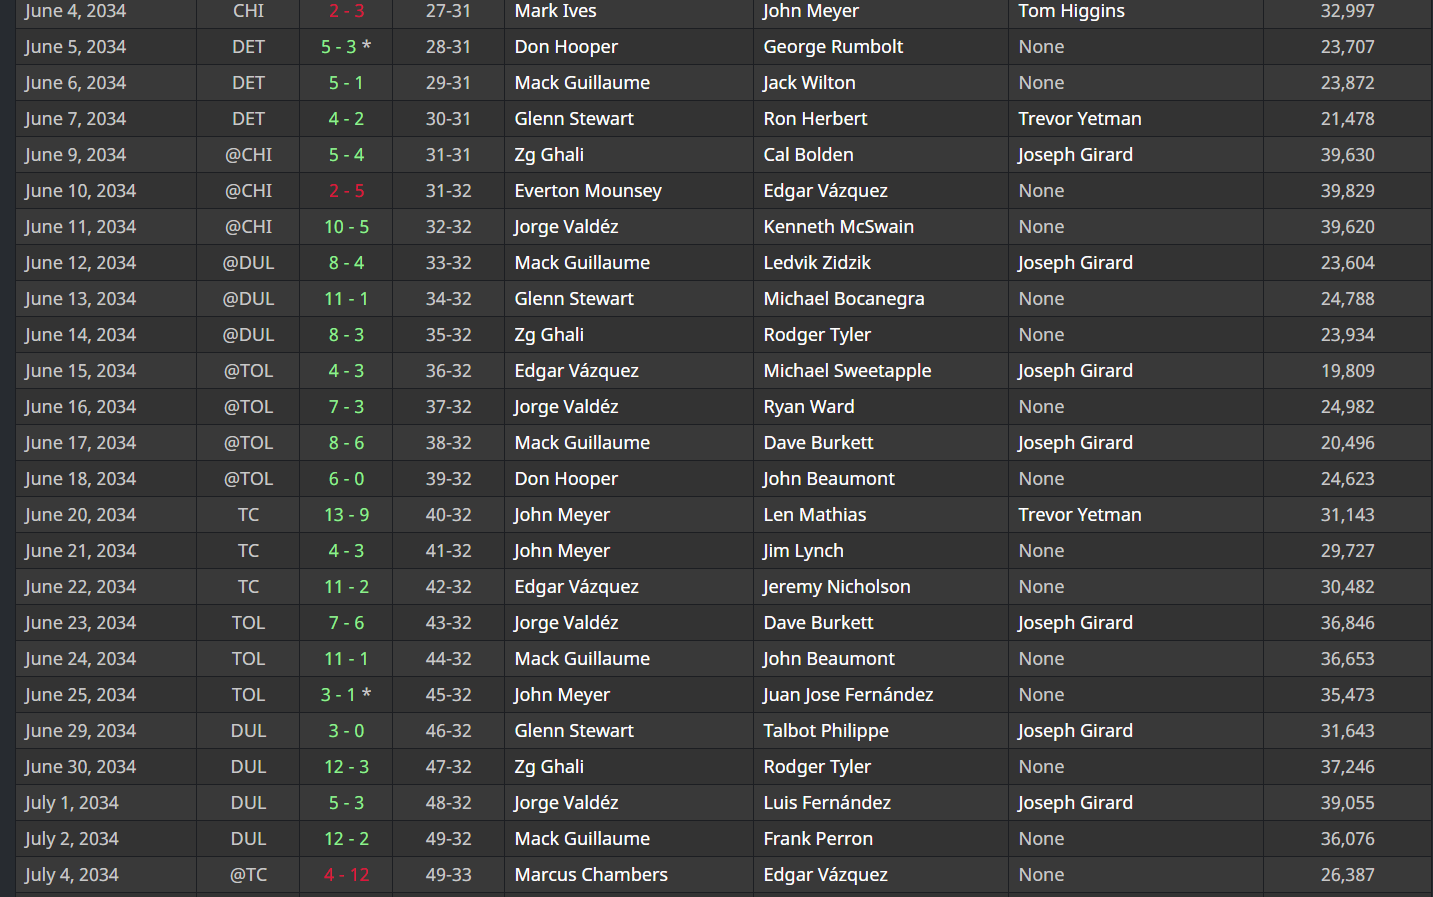Screen dimensions: 1433x897
Task: Open the June 21, 2034 date
Action: click(x=81, y=551)
